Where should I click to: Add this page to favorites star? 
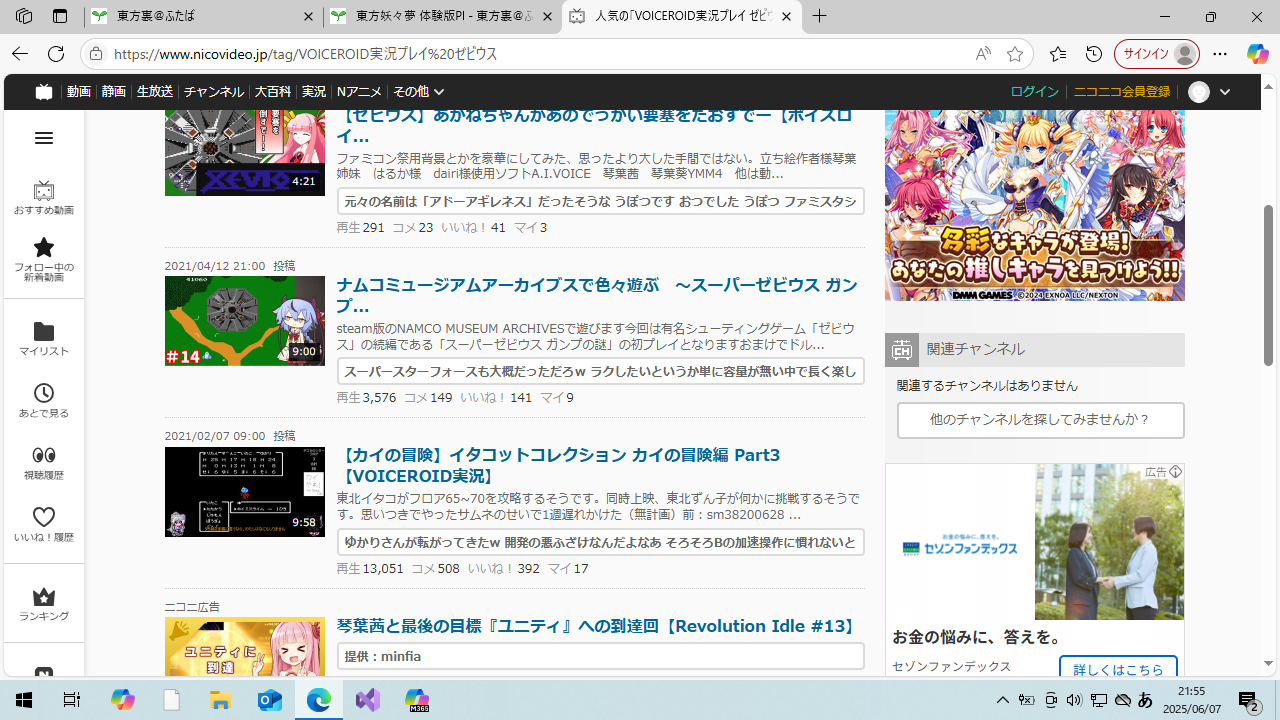[x=1015, y=54]
